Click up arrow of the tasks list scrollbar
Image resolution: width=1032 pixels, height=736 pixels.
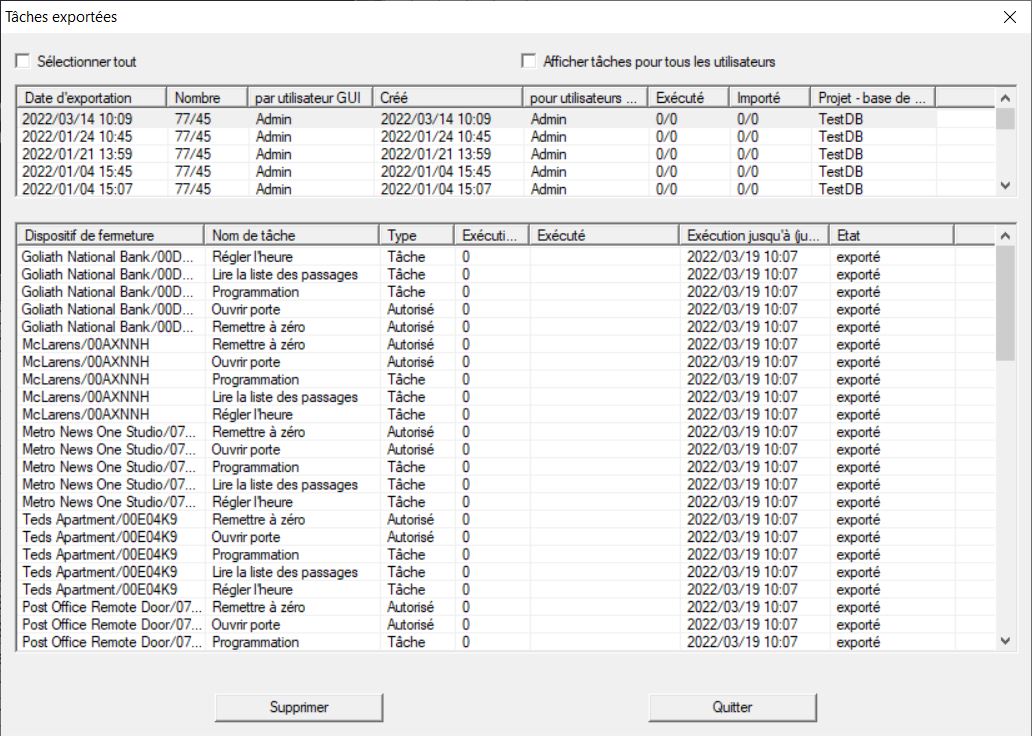[x=1005, y=235]
